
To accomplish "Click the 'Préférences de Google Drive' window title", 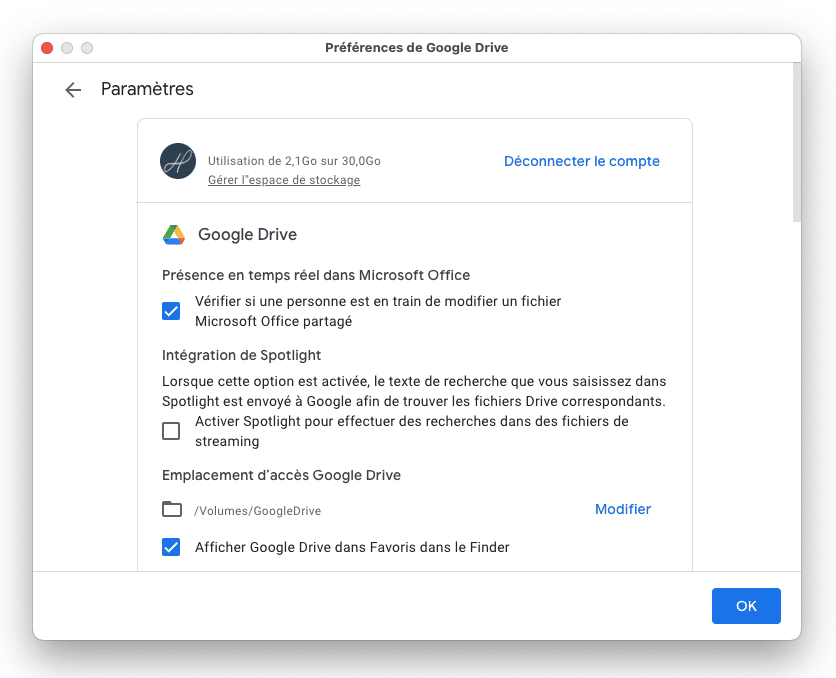I will click(x=416, y=48).
